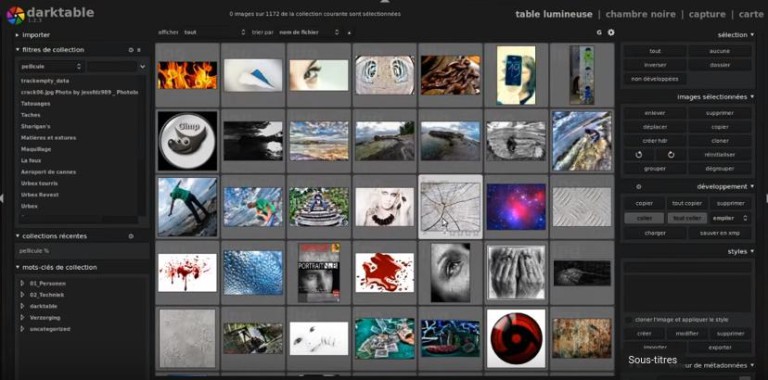Open trier par nom de fichier dropdown
Viewport: 768px width, 380px height.
click(x=309, y=32)
